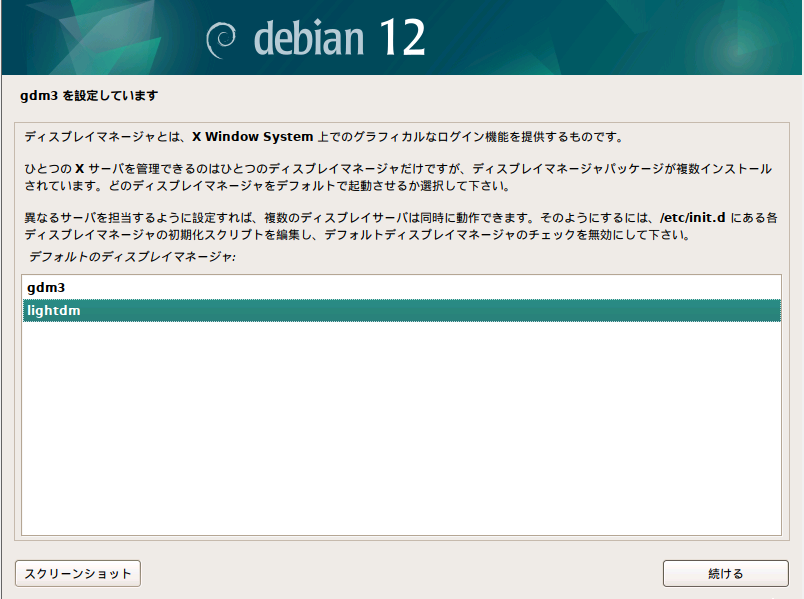Click the 'デフォルトのディスプレイマネージャ:' label
This screenshot has width=804, height=599.
132,256
